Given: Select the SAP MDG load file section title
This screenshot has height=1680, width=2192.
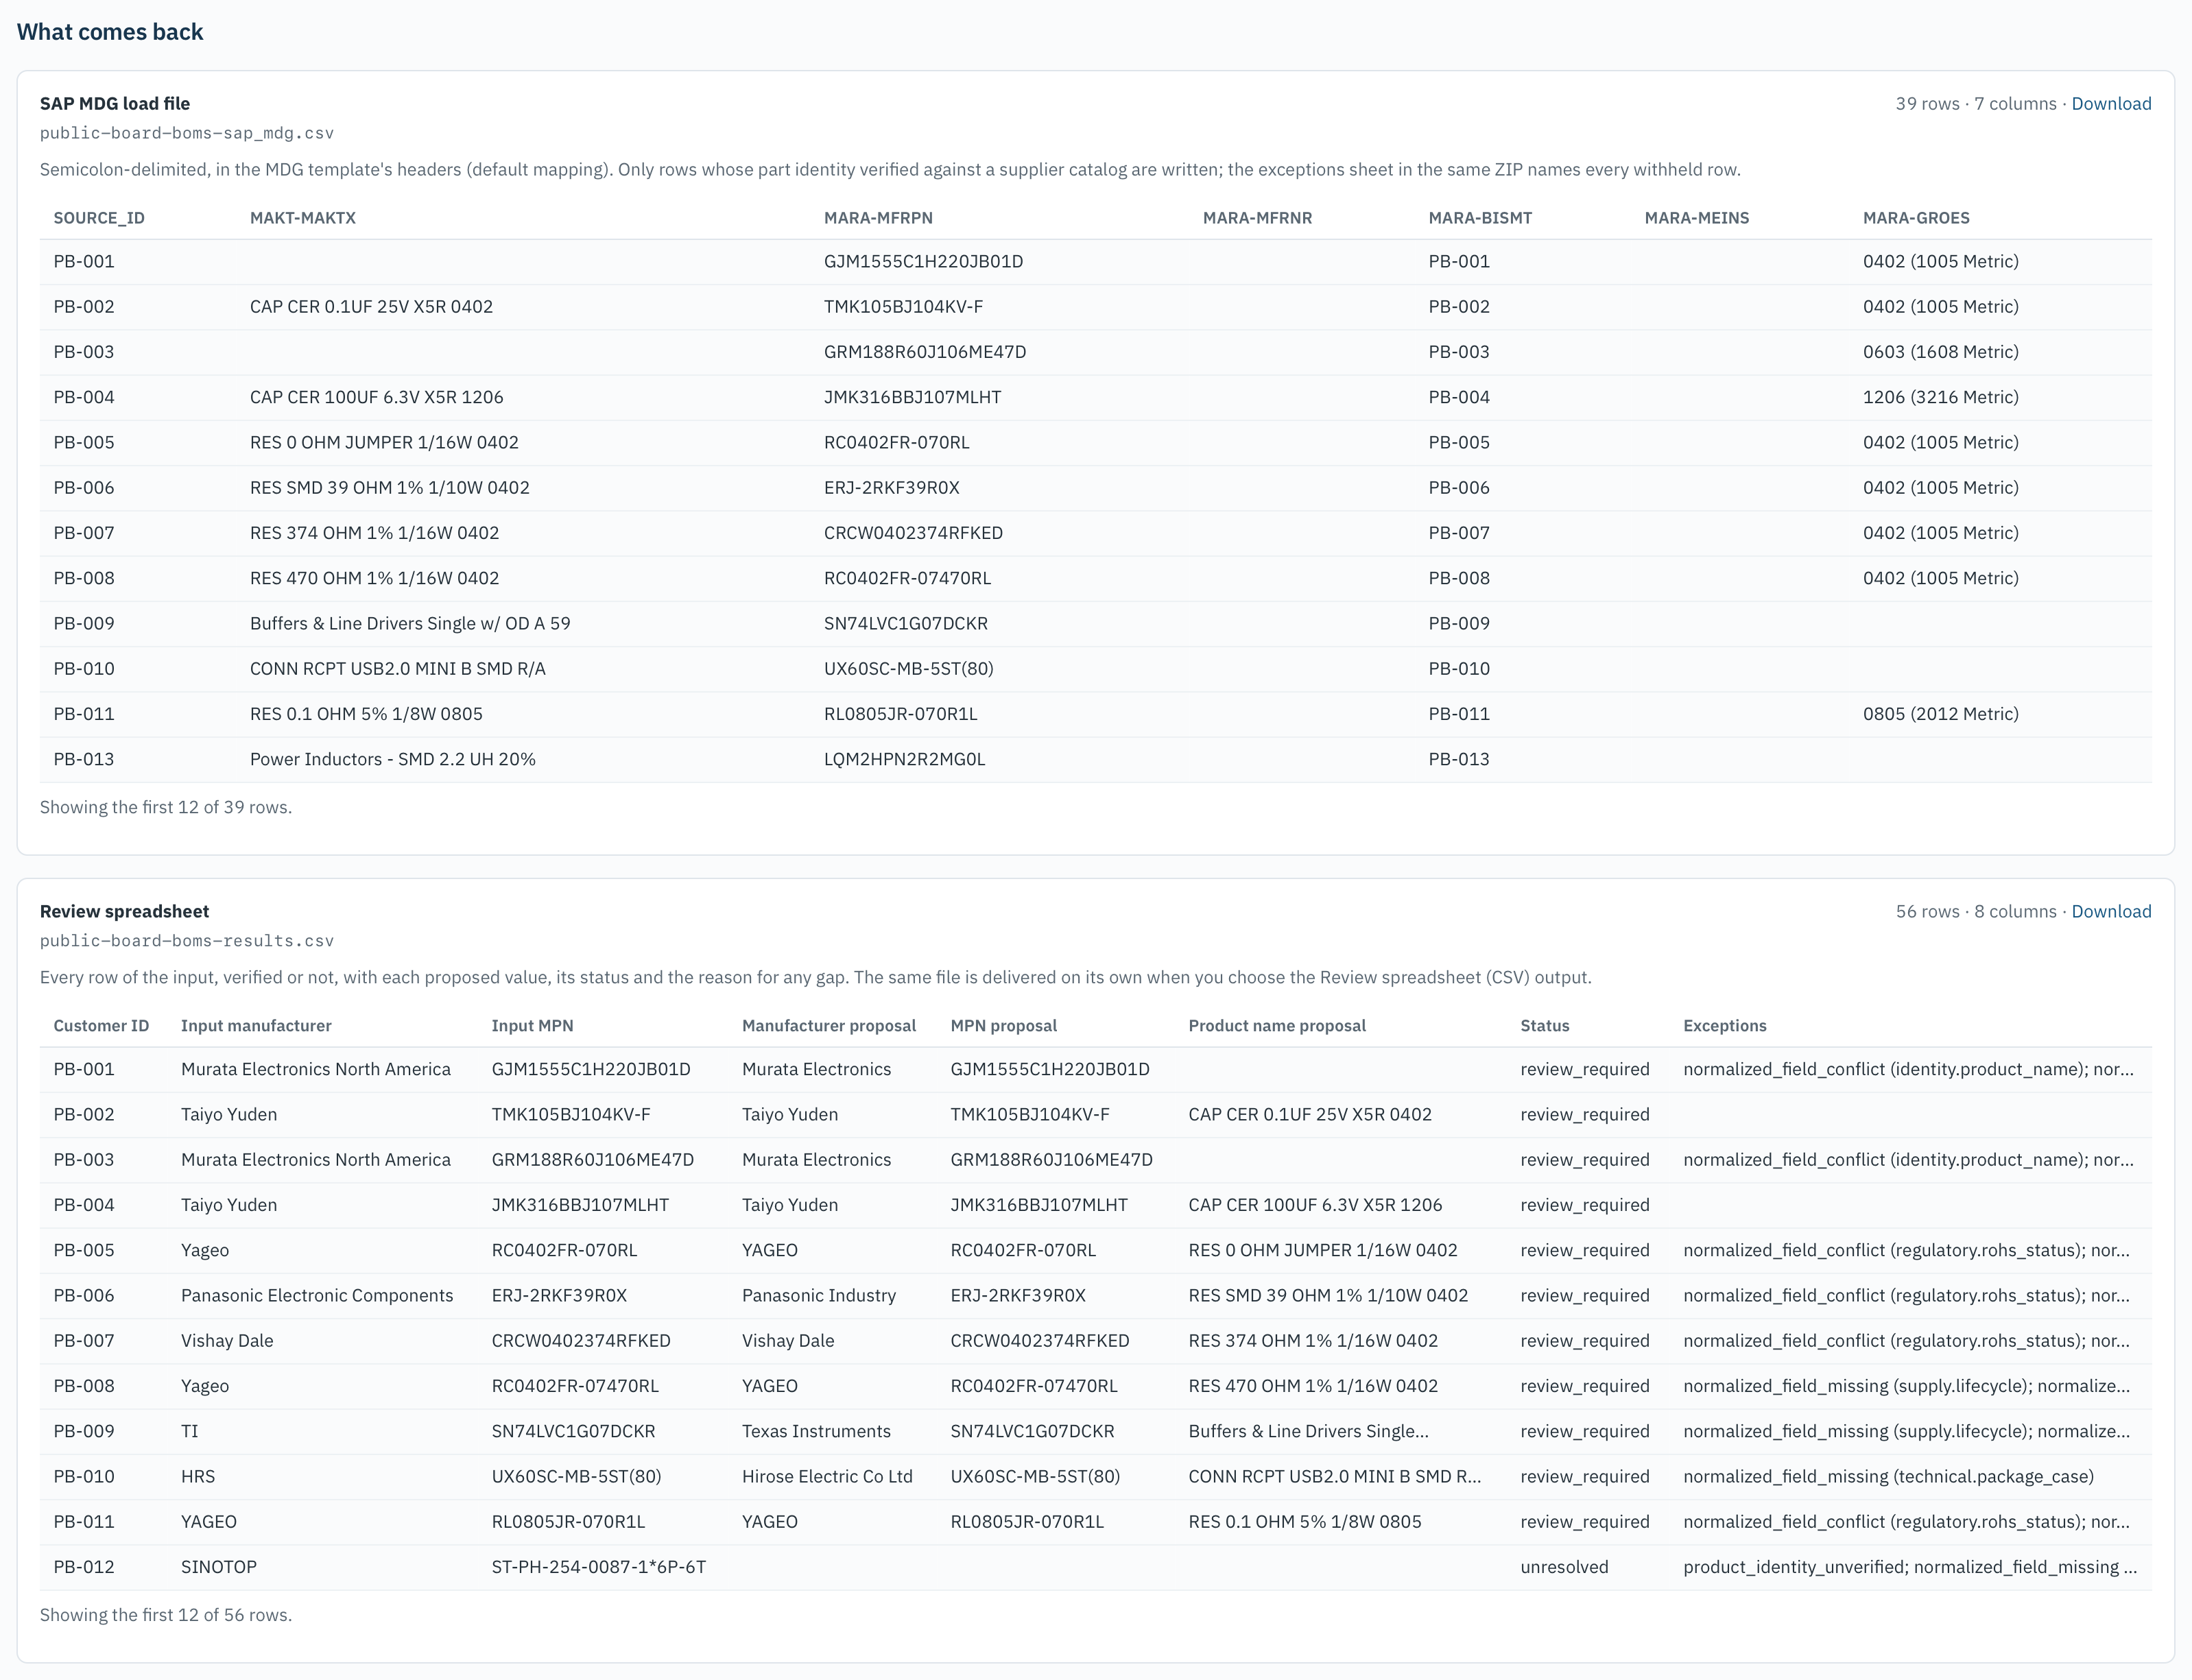Looking at the screenshot, I should [115, 104].
